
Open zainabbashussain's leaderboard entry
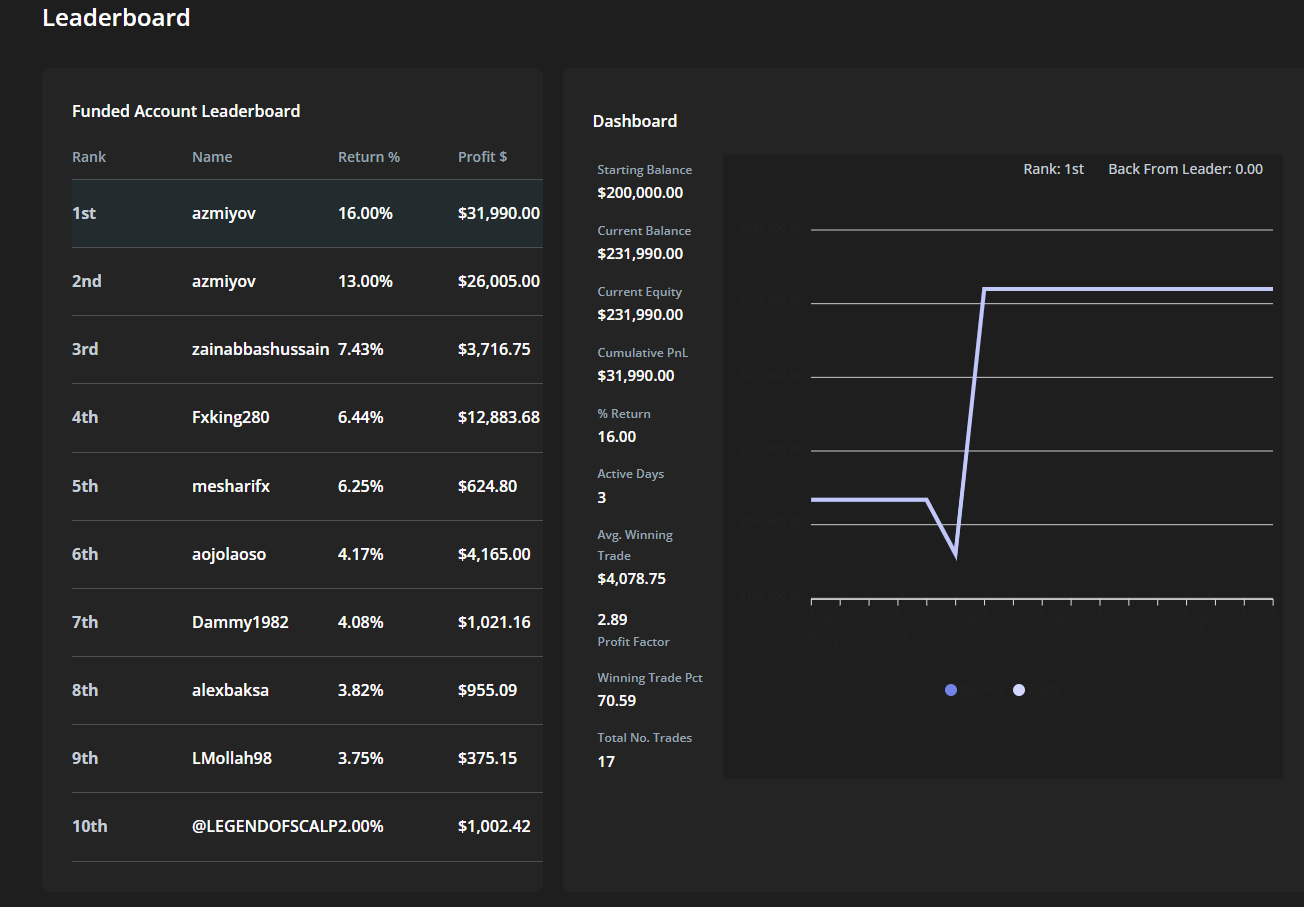click(x=261, y=349)
